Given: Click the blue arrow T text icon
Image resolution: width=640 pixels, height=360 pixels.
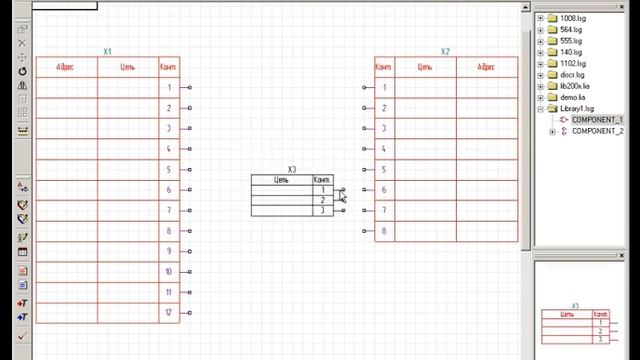Looking at the screenshot, I should (22, 317).
